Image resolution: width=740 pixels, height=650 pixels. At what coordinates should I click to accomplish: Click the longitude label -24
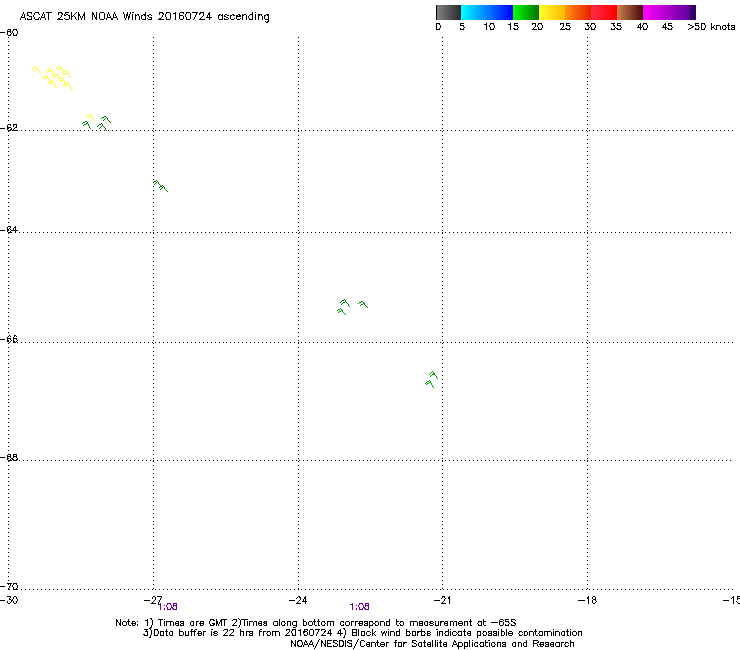pos(298,600)
